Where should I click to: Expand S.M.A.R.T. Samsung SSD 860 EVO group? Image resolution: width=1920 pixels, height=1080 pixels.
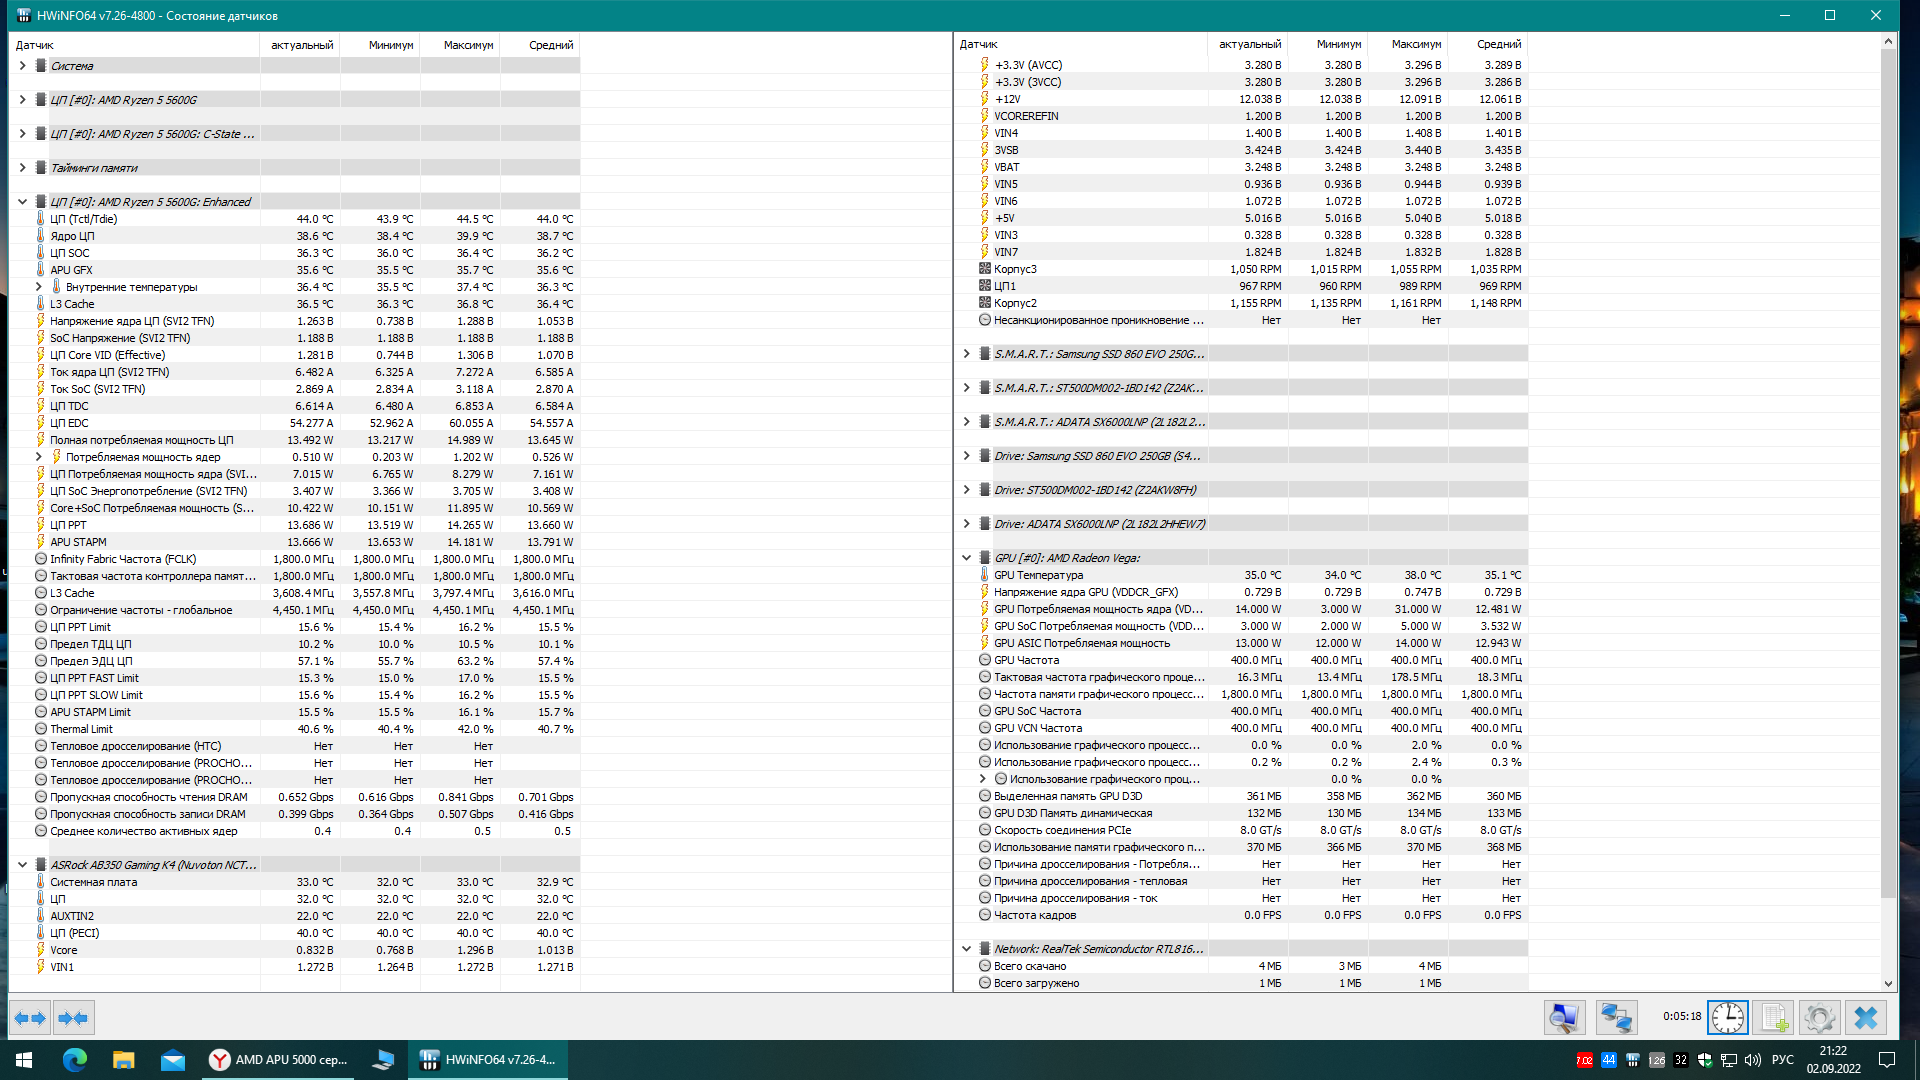pos(966,354)
